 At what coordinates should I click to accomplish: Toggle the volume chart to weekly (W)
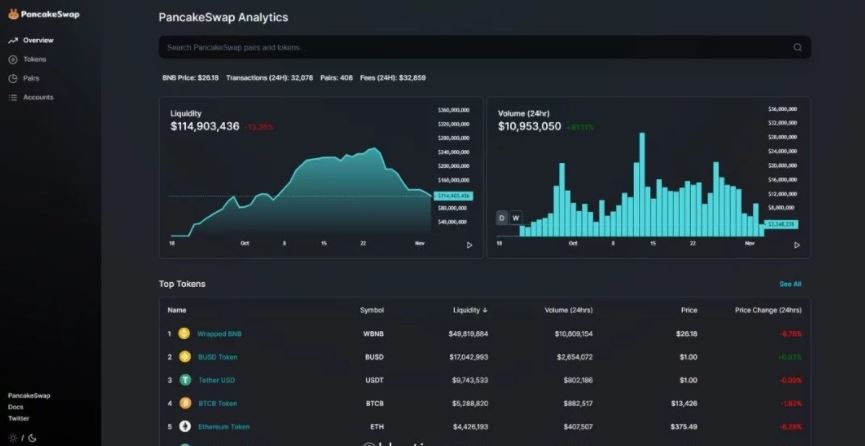tap(516, 218)
